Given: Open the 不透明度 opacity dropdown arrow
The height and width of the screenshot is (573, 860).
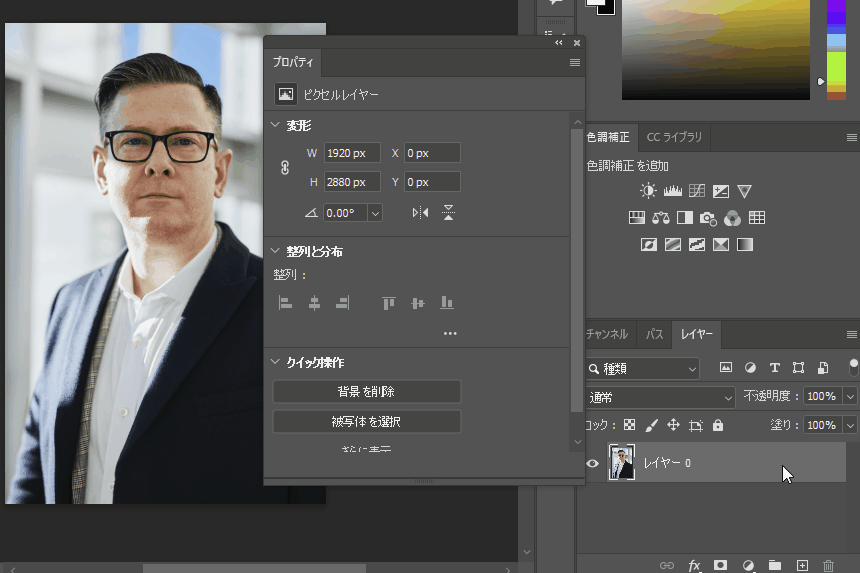Looking at the screenshot, I should pyautogui.click(x=850, y=396).
